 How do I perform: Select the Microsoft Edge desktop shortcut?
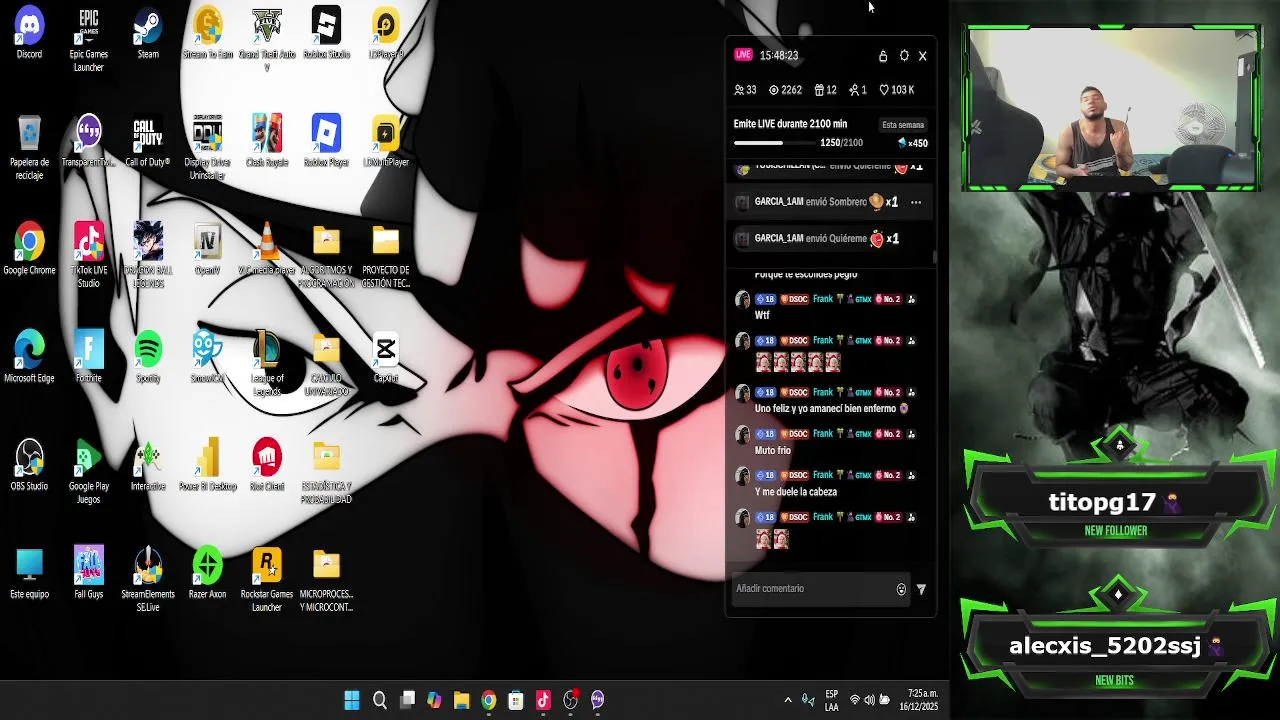pyautogui.click(x=29, y=358)
